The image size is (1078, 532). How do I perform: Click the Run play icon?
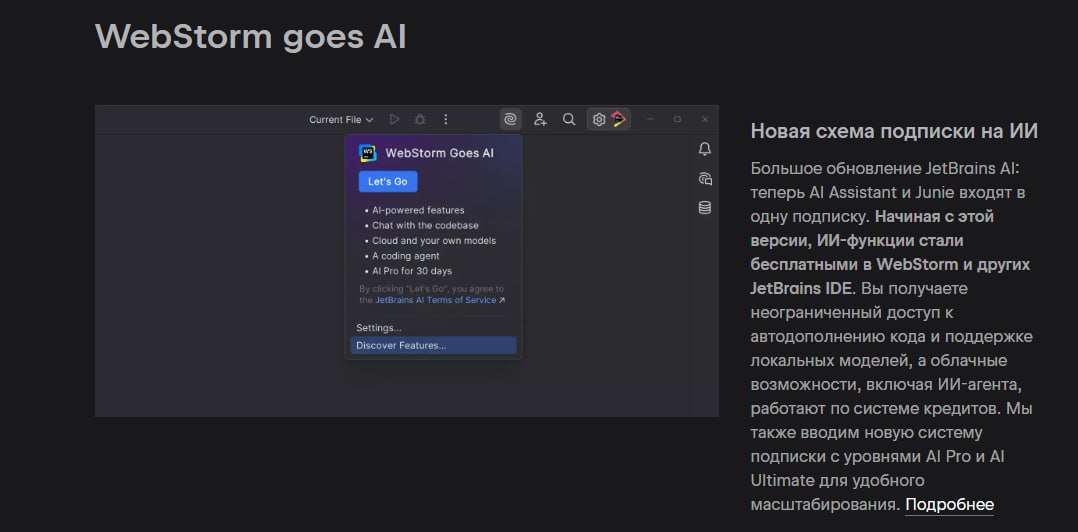point(394,120)
